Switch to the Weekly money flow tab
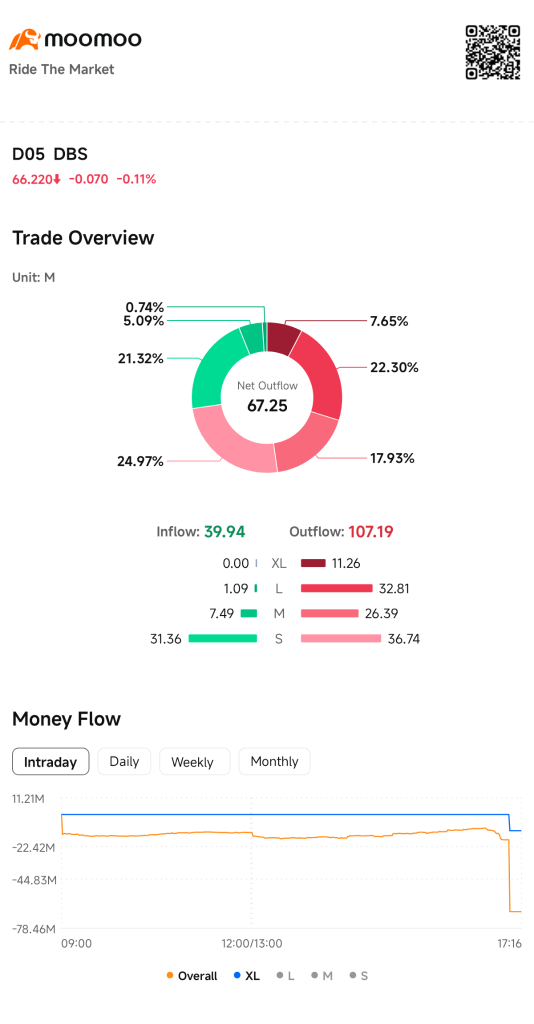This screenshot has height=1024, width=534. tap(193, 761)
